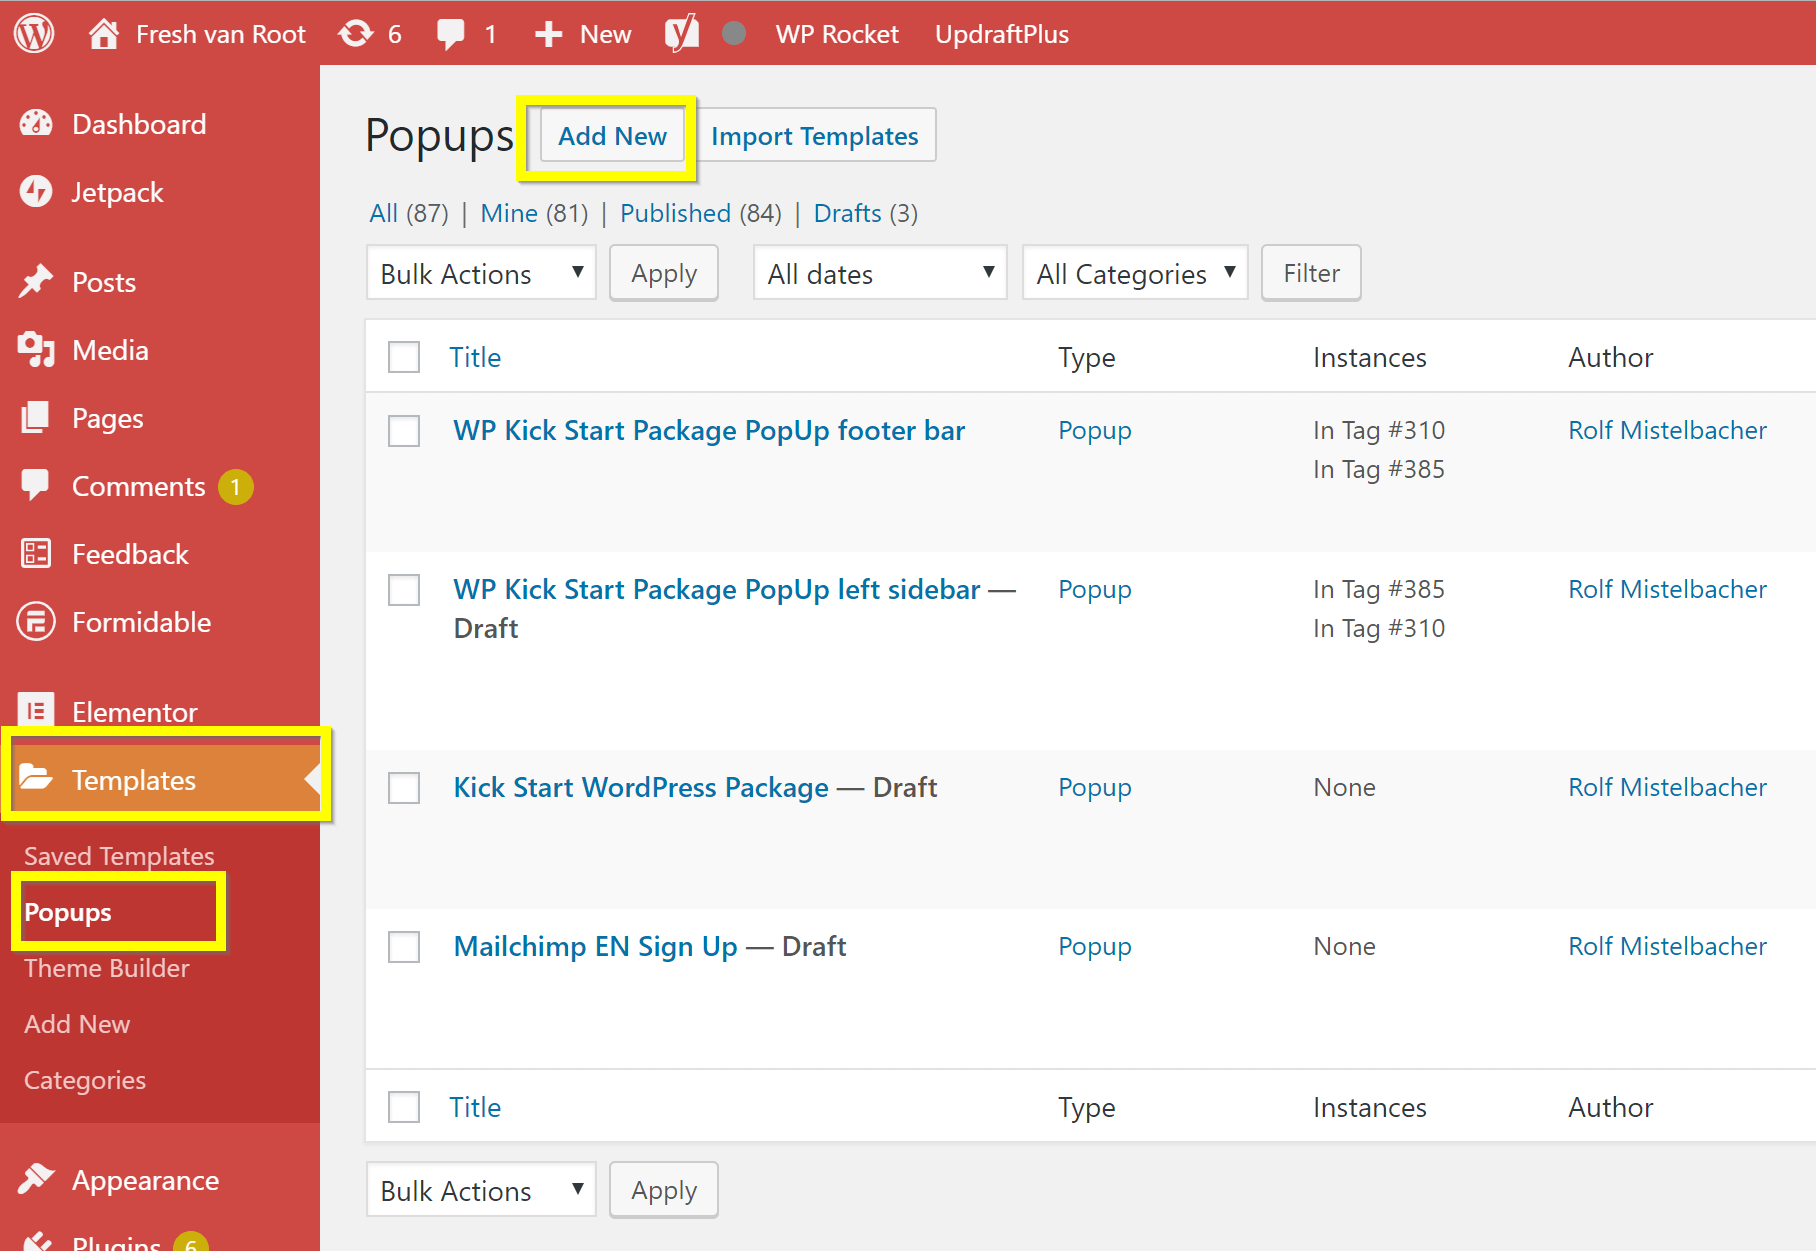1816x1251 pixels.
Task: Sort by Title in table footer
Action: pyautogui.click(x=475, y=1107)
